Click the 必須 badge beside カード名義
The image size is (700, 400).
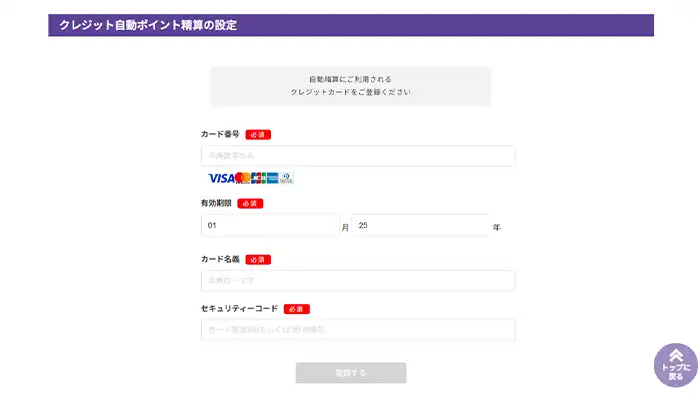[x=258, y=259]
